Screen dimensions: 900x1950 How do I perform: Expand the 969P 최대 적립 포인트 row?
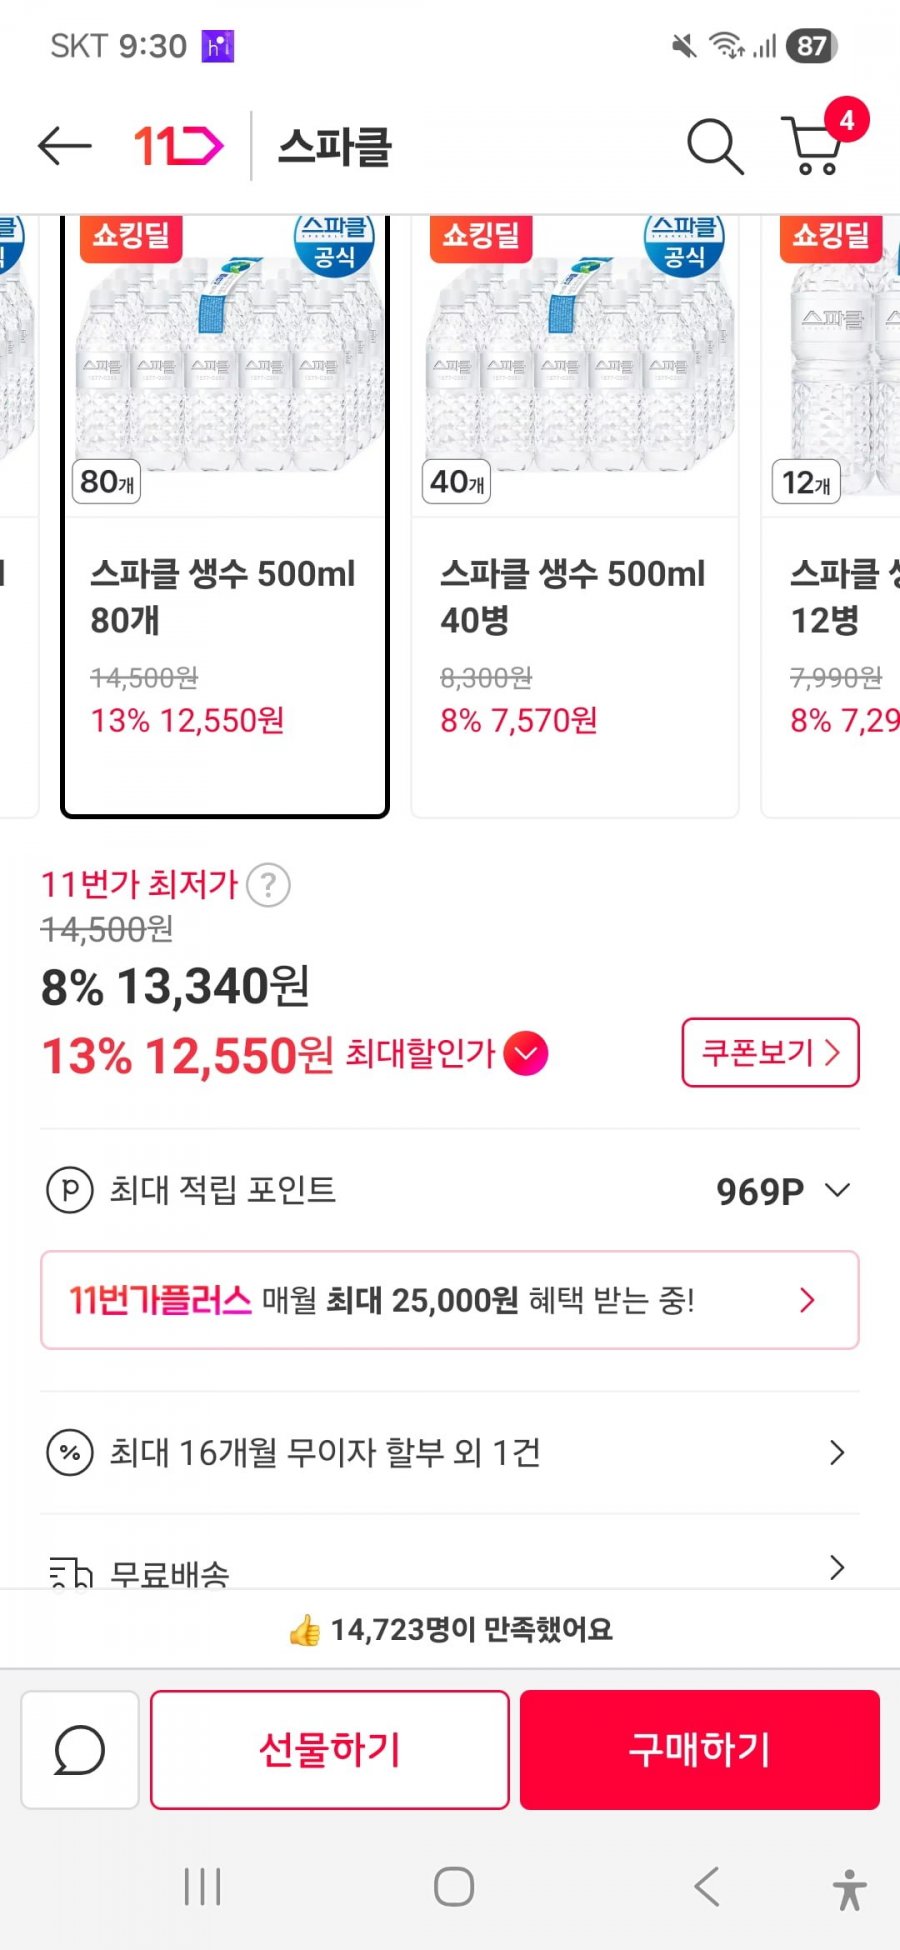click(x=836, y=1190)
